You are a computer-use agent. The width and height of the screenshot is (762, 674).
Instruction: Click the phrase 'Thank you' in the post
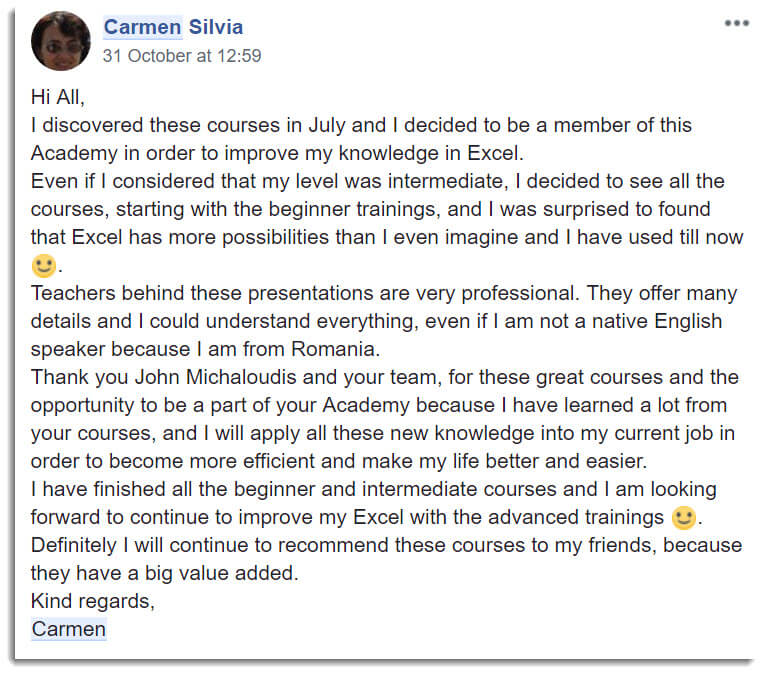[x=80, y=377]
